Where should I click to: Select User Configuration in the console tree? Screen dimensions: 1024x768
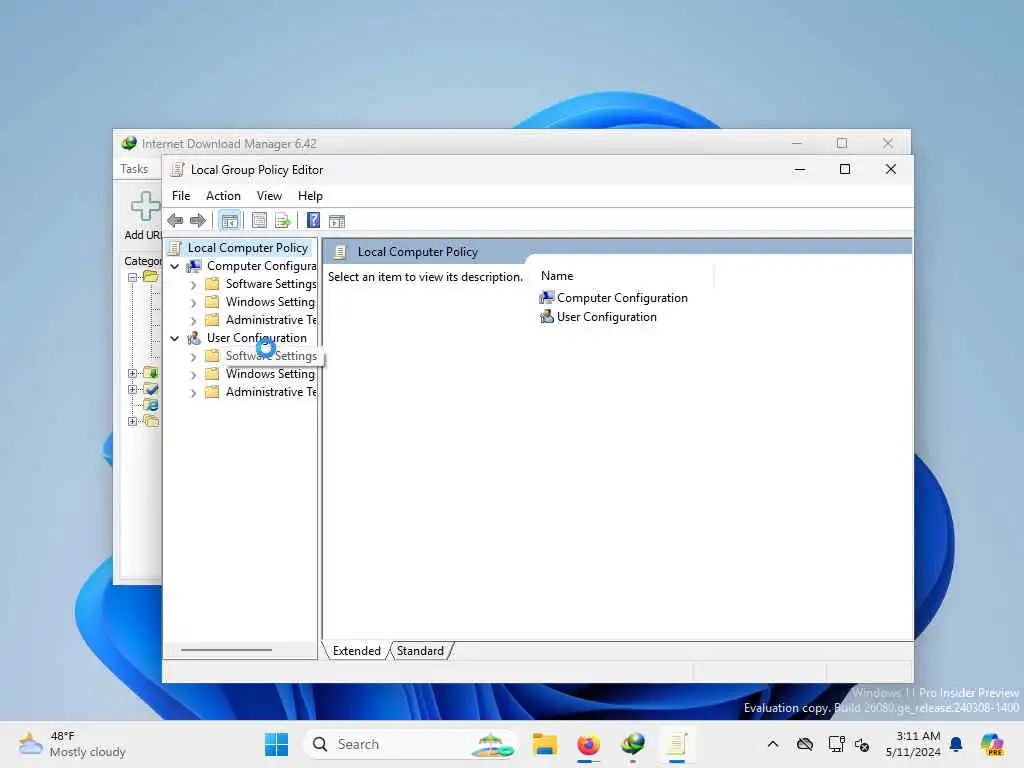coord(257,338)
